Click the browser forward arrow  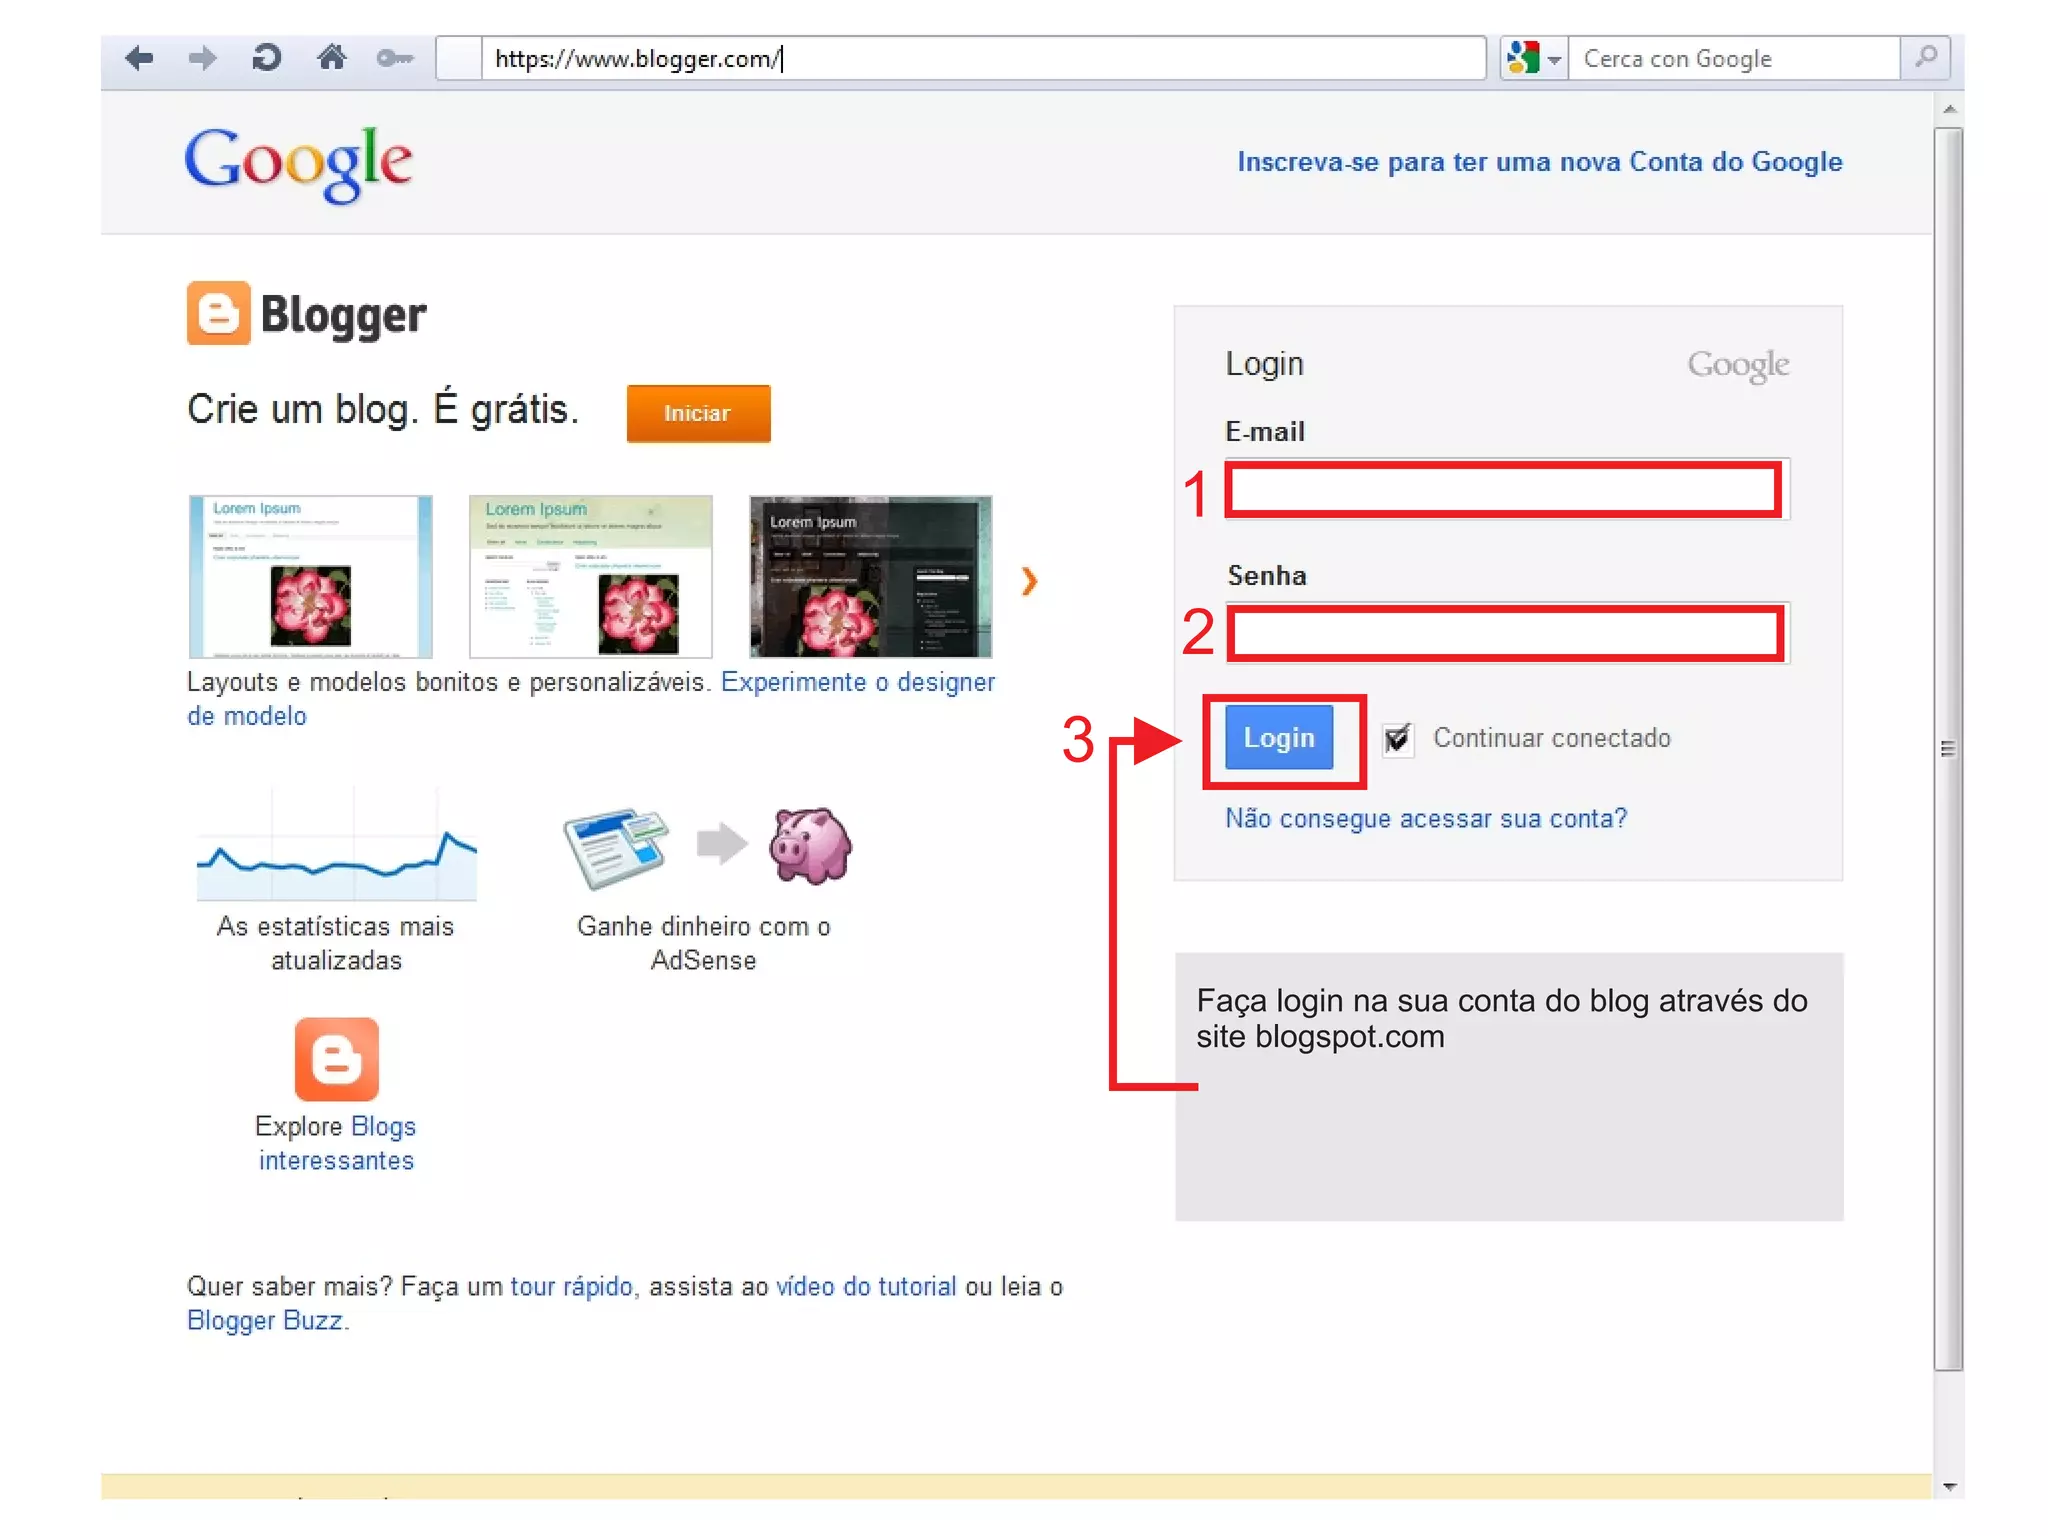point(202,58)
